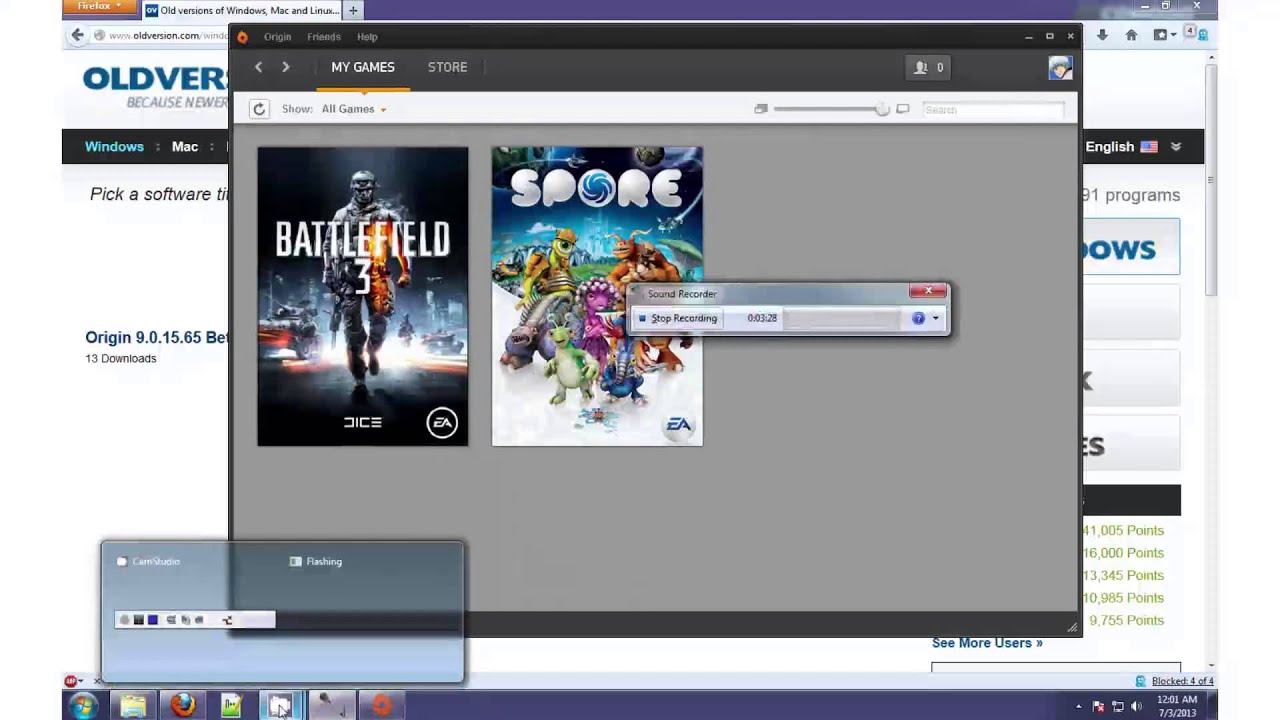Open the Origin menu
The height and width of the screenshot is (720, 1280).
click(277, 37)
